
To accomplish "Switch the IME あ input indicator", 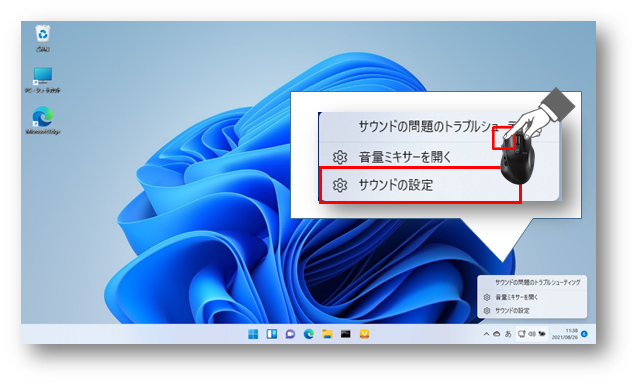I will coord(508,334).
